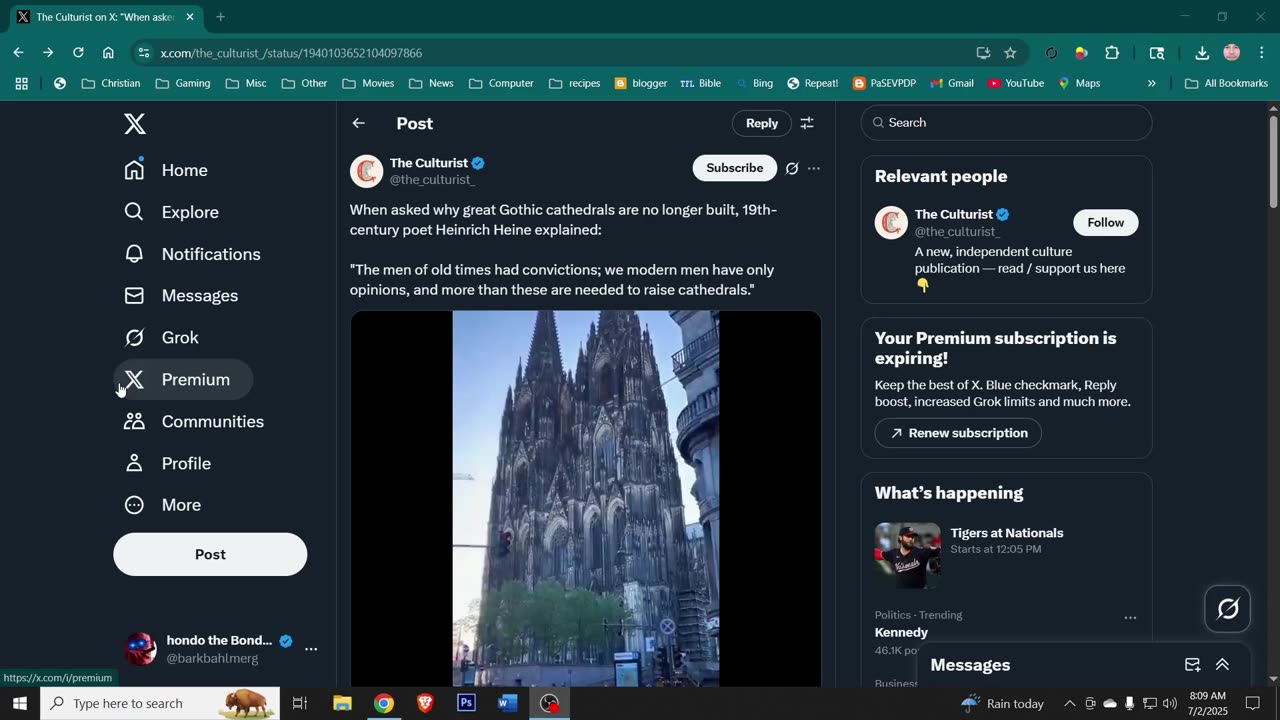Open Chrome Downloads icon

click(1202, 53)
